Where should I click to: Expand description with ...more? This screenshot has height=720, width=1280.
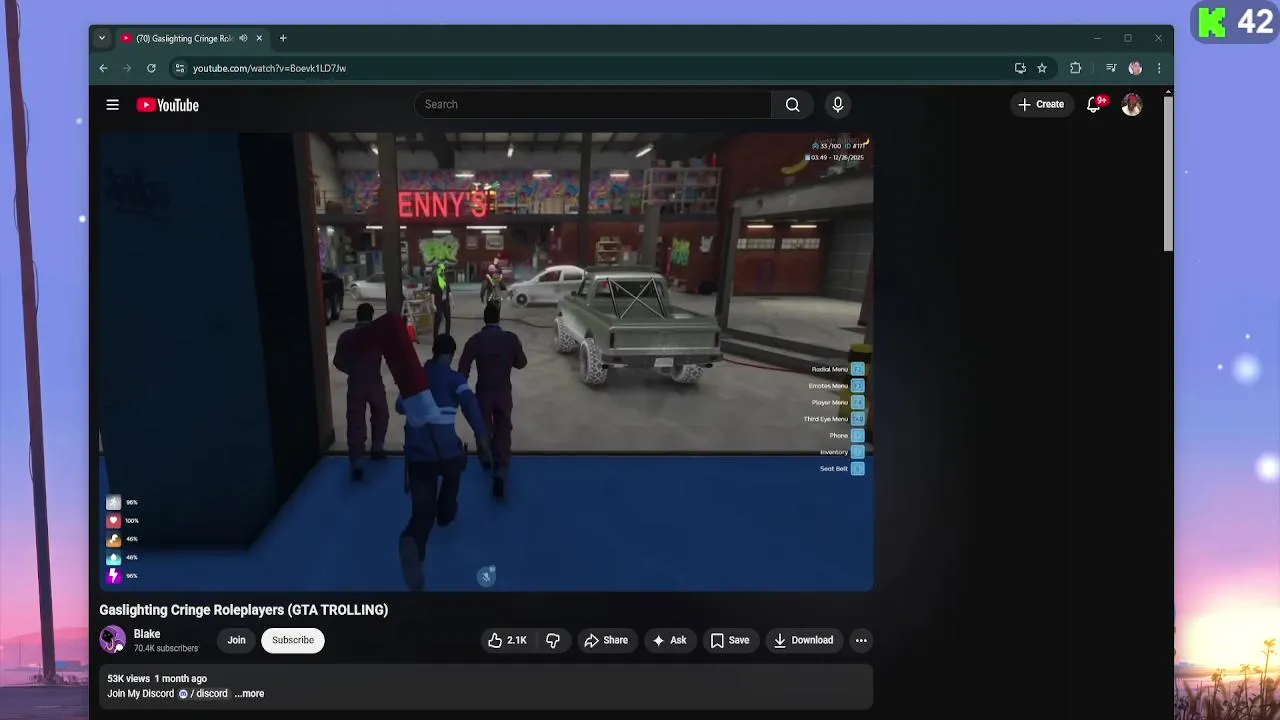[249, 694]
